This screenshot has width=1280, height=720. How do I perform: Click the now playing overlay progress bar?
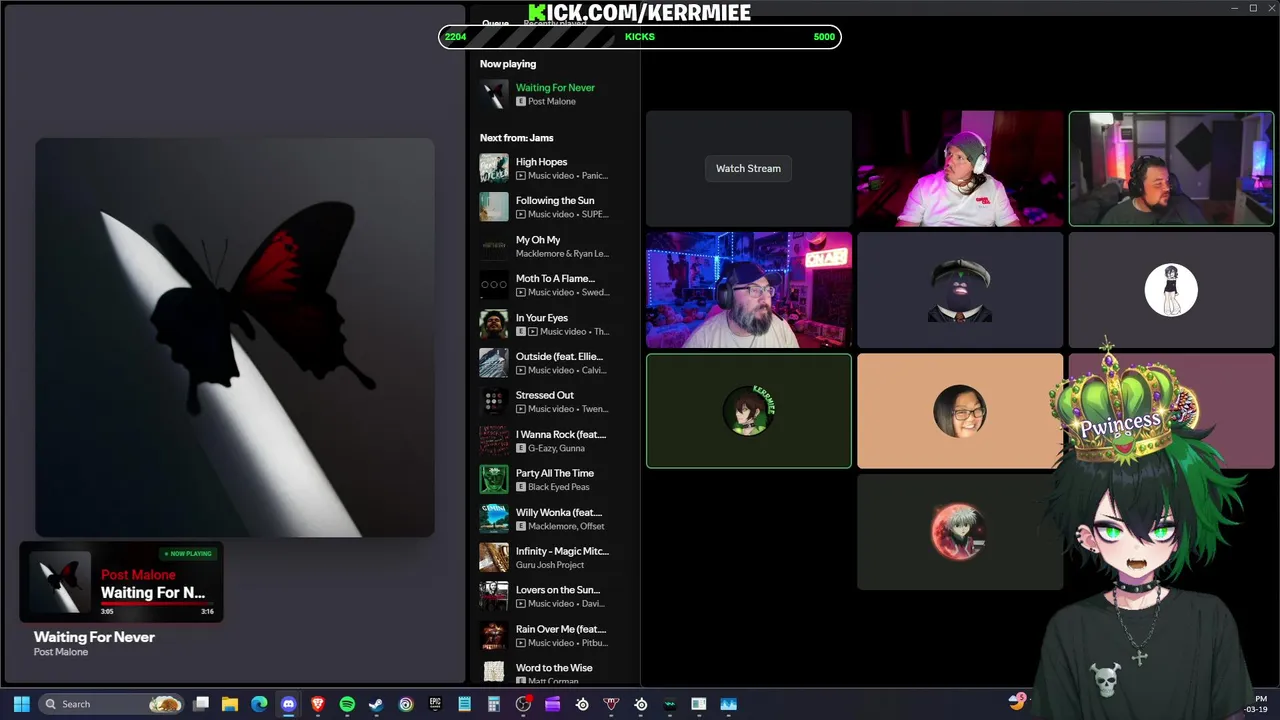coord(158,603)
